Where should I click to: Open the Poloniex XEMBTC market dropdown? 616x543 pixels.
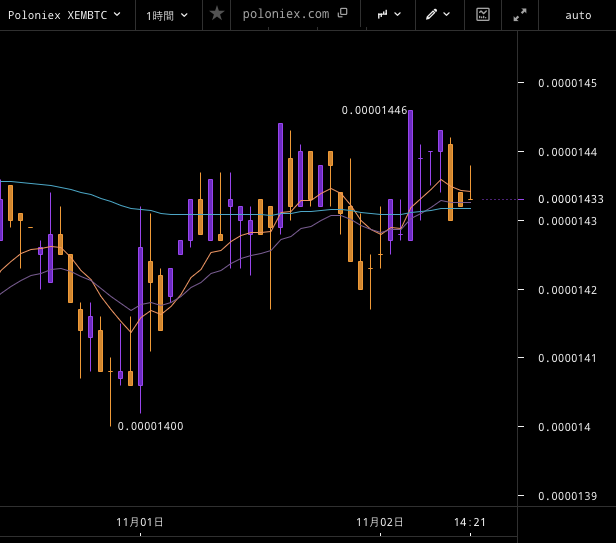64,15
